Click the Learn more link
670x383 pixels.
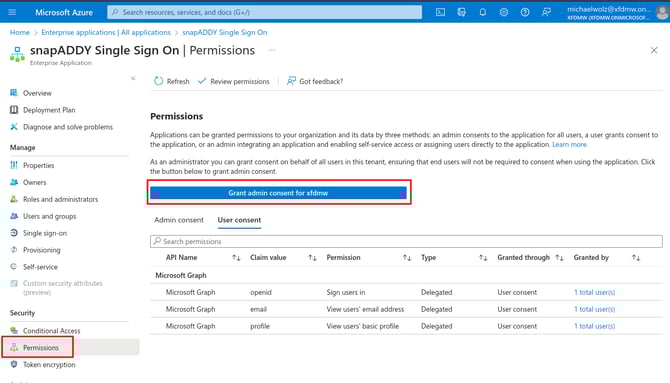570,144
